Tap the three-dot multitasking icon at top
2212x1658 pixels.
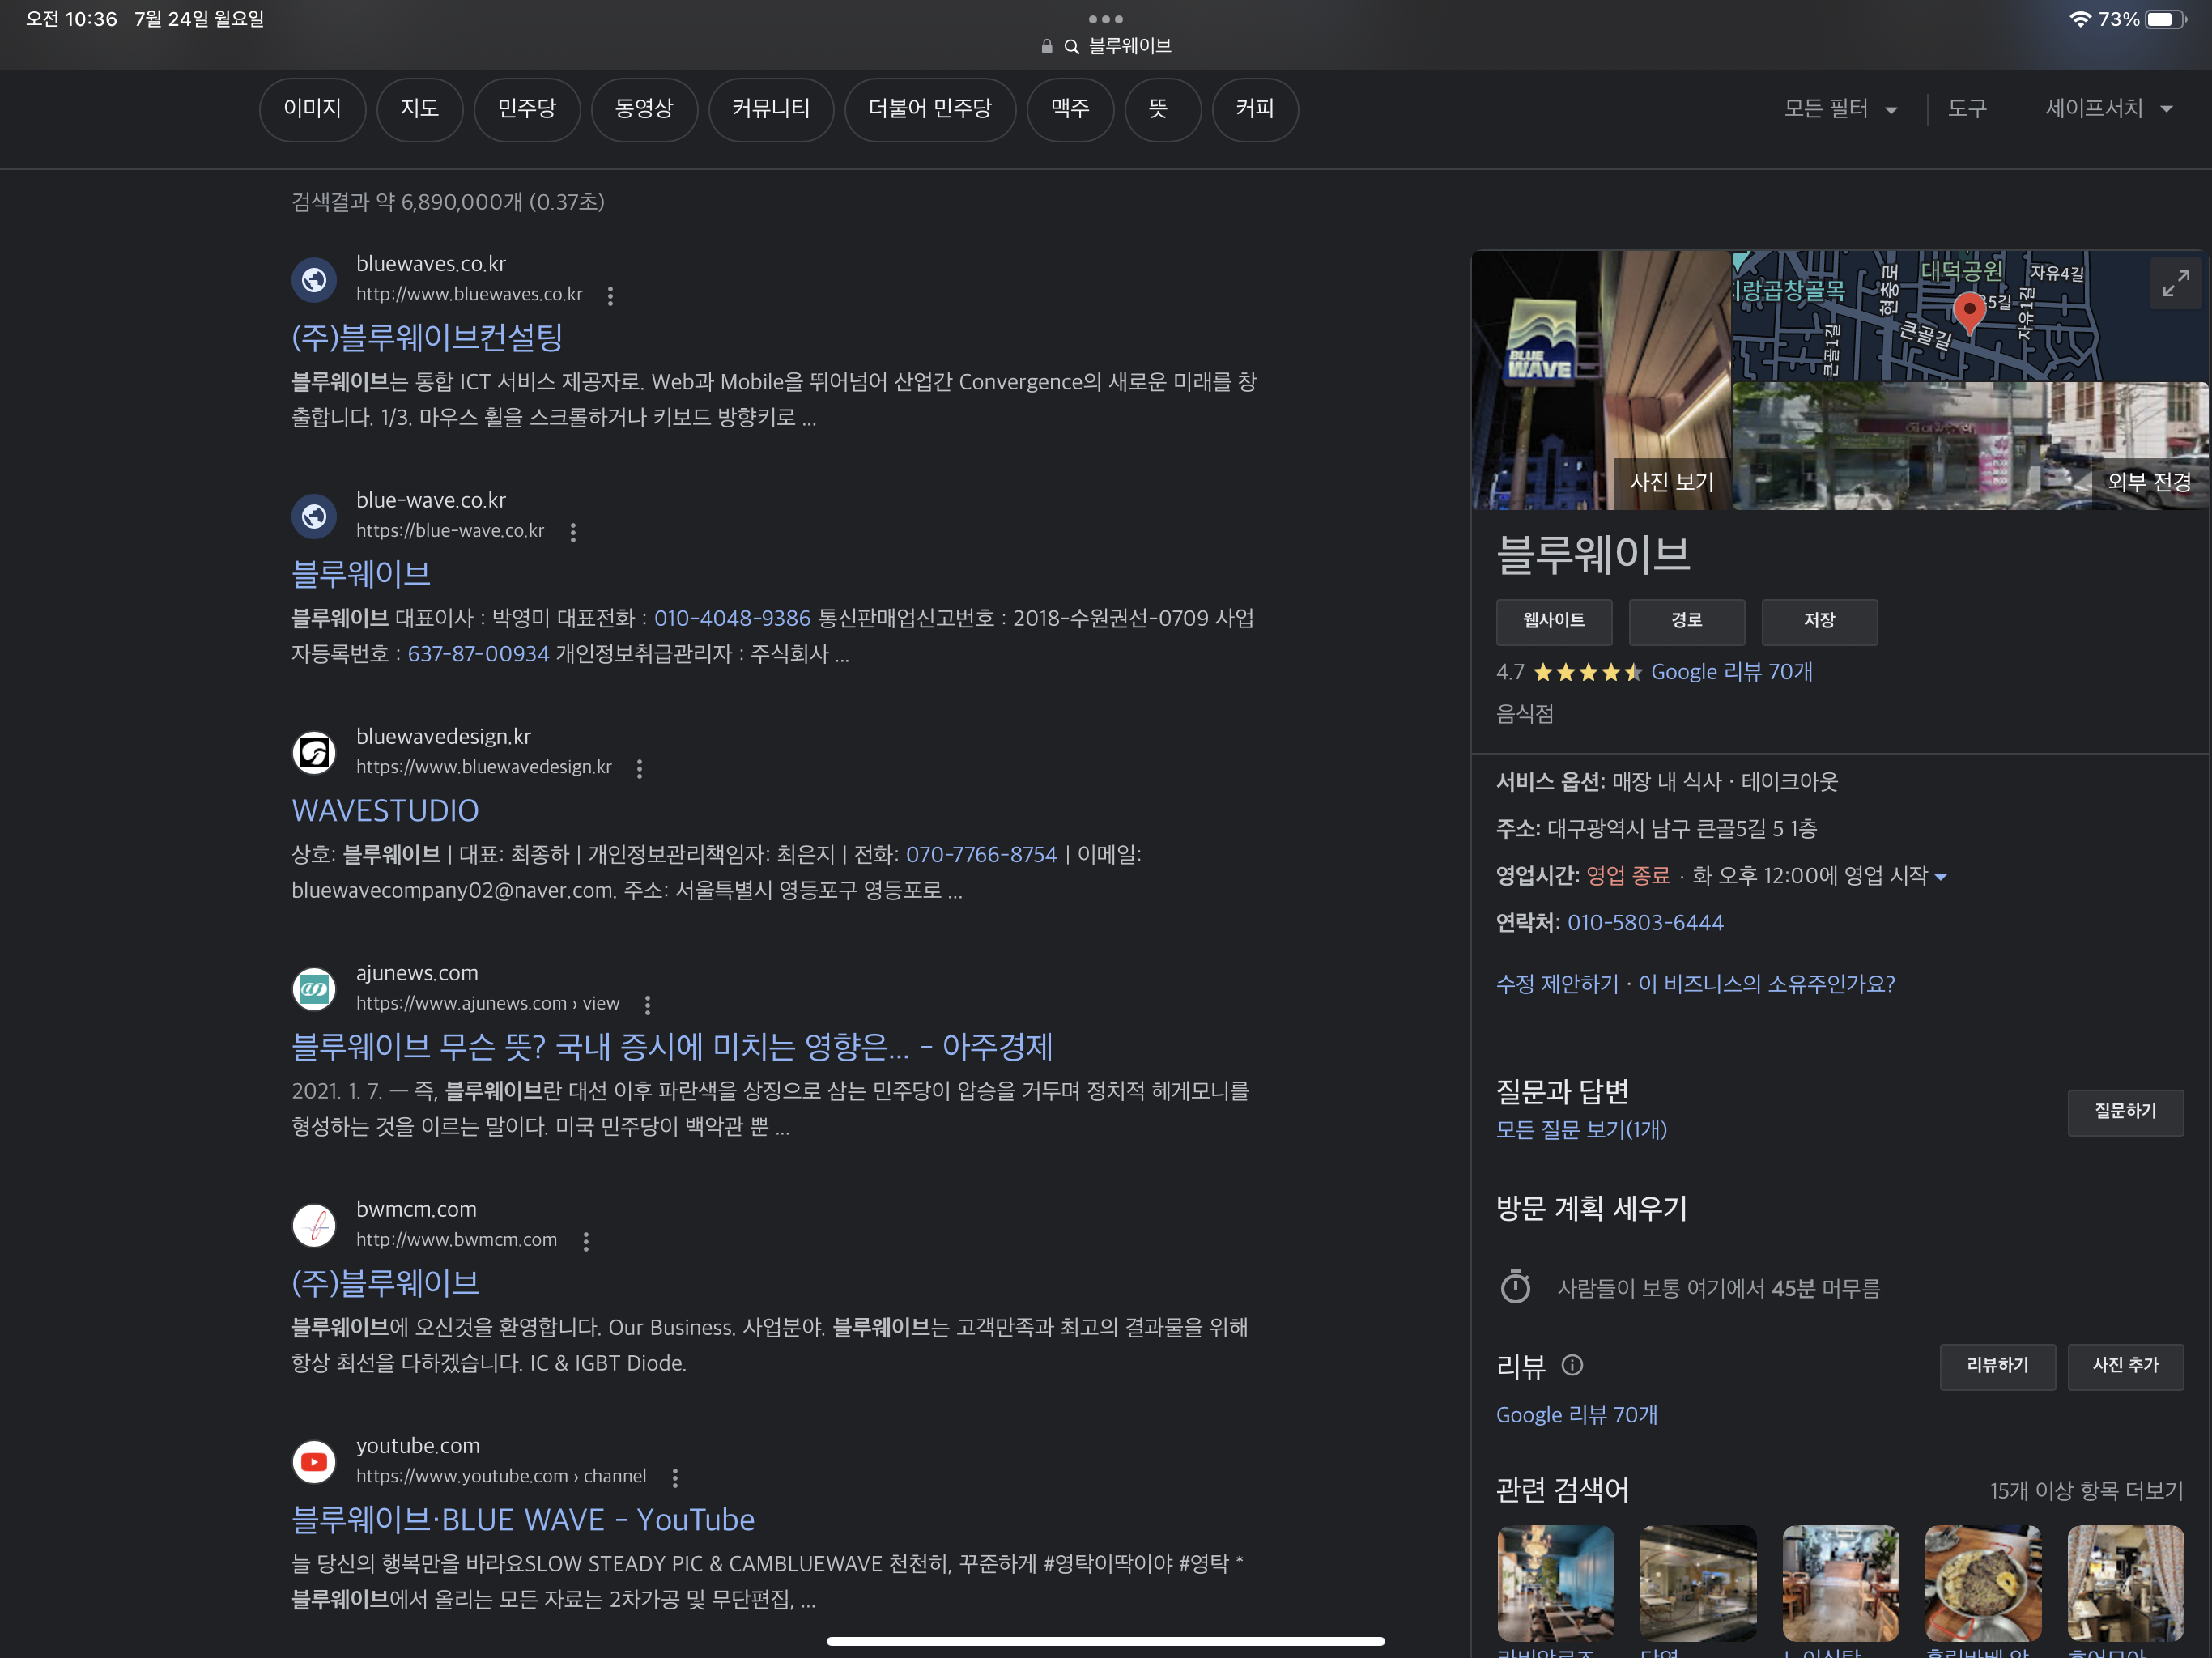click(1105, 19)
